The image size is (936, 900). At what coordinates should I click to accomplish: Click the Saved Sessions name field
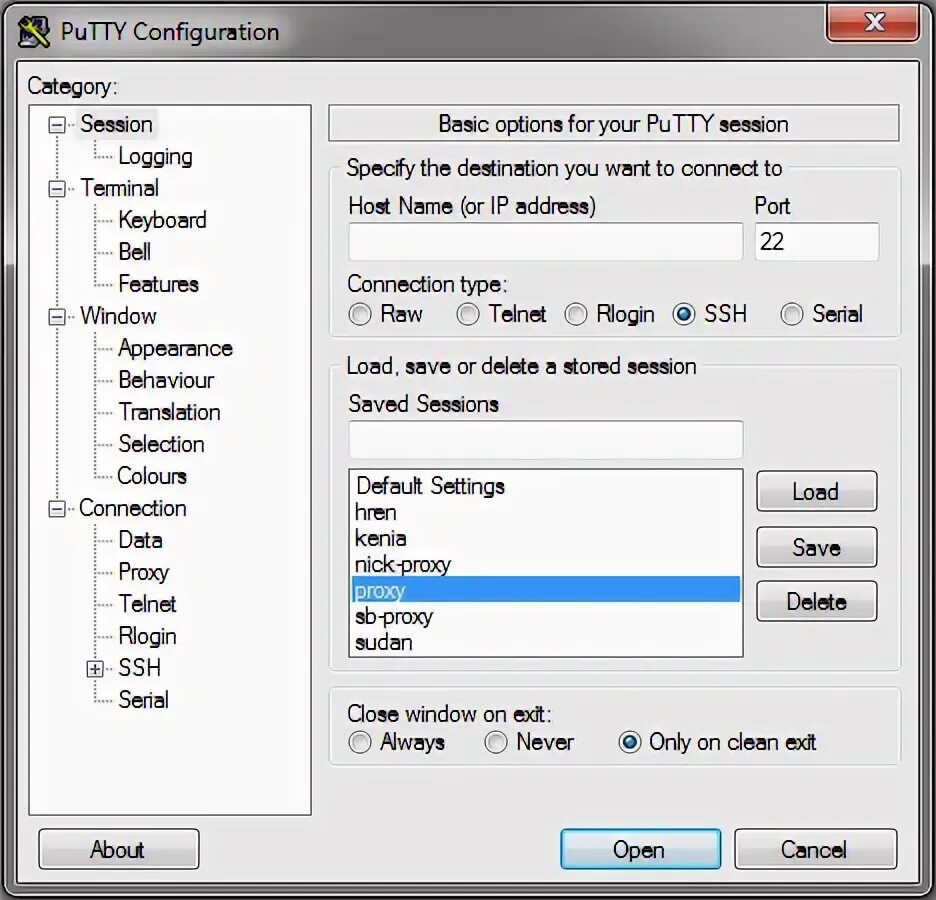[x=546, y=439]
